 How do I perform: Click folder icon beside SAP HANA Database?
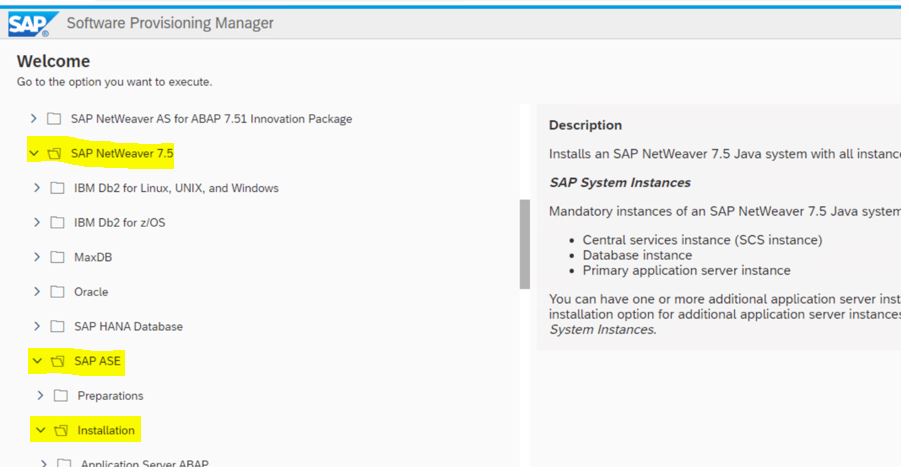tap(57, 327)
